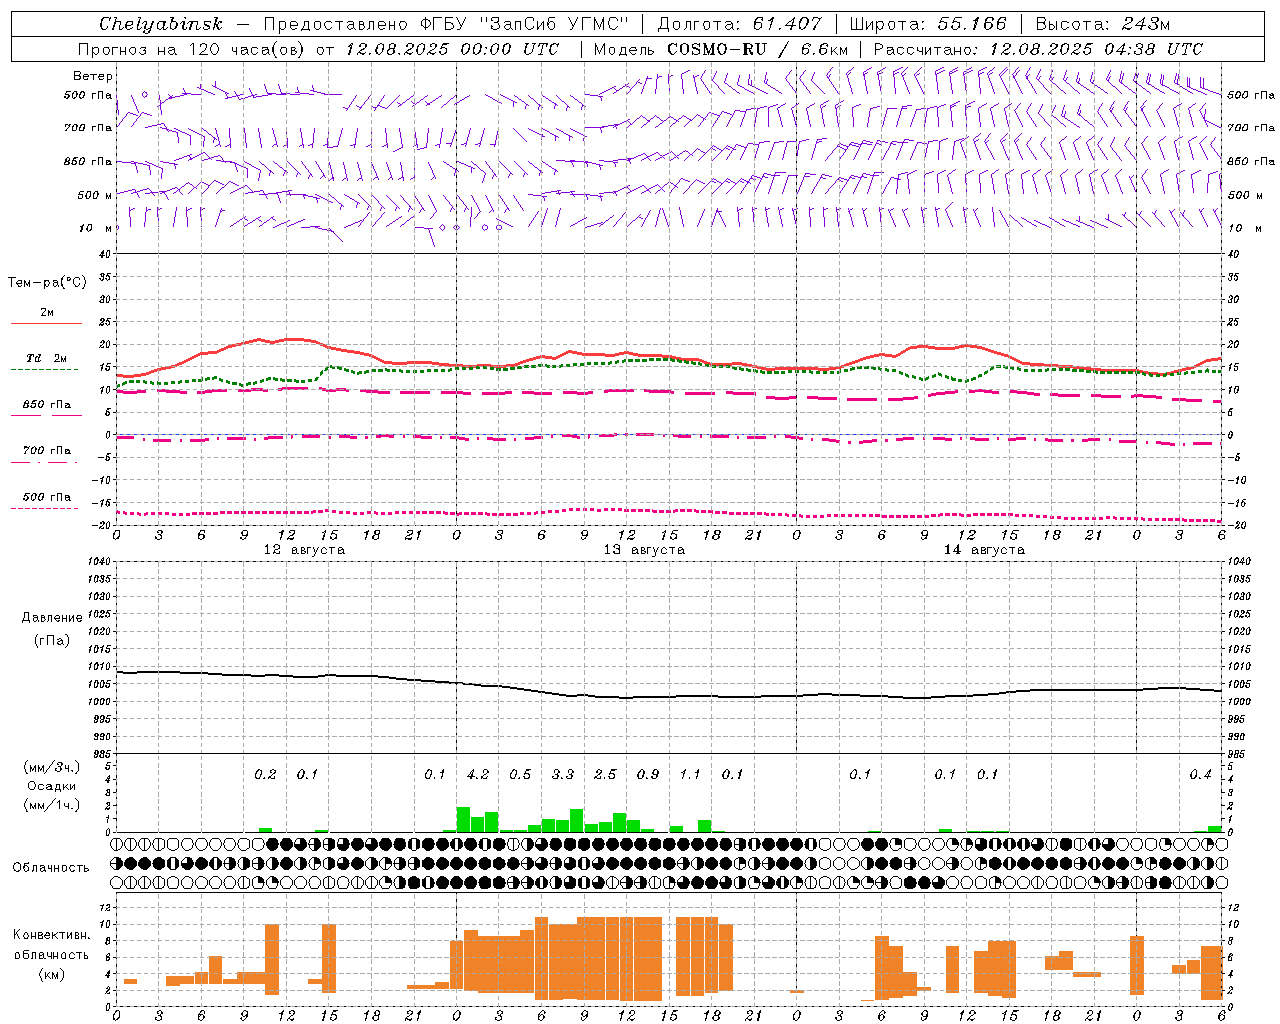Click the 'Давление' pressure panel label
This screenshot has height=1024, width=1280.
tap(52, 618)
